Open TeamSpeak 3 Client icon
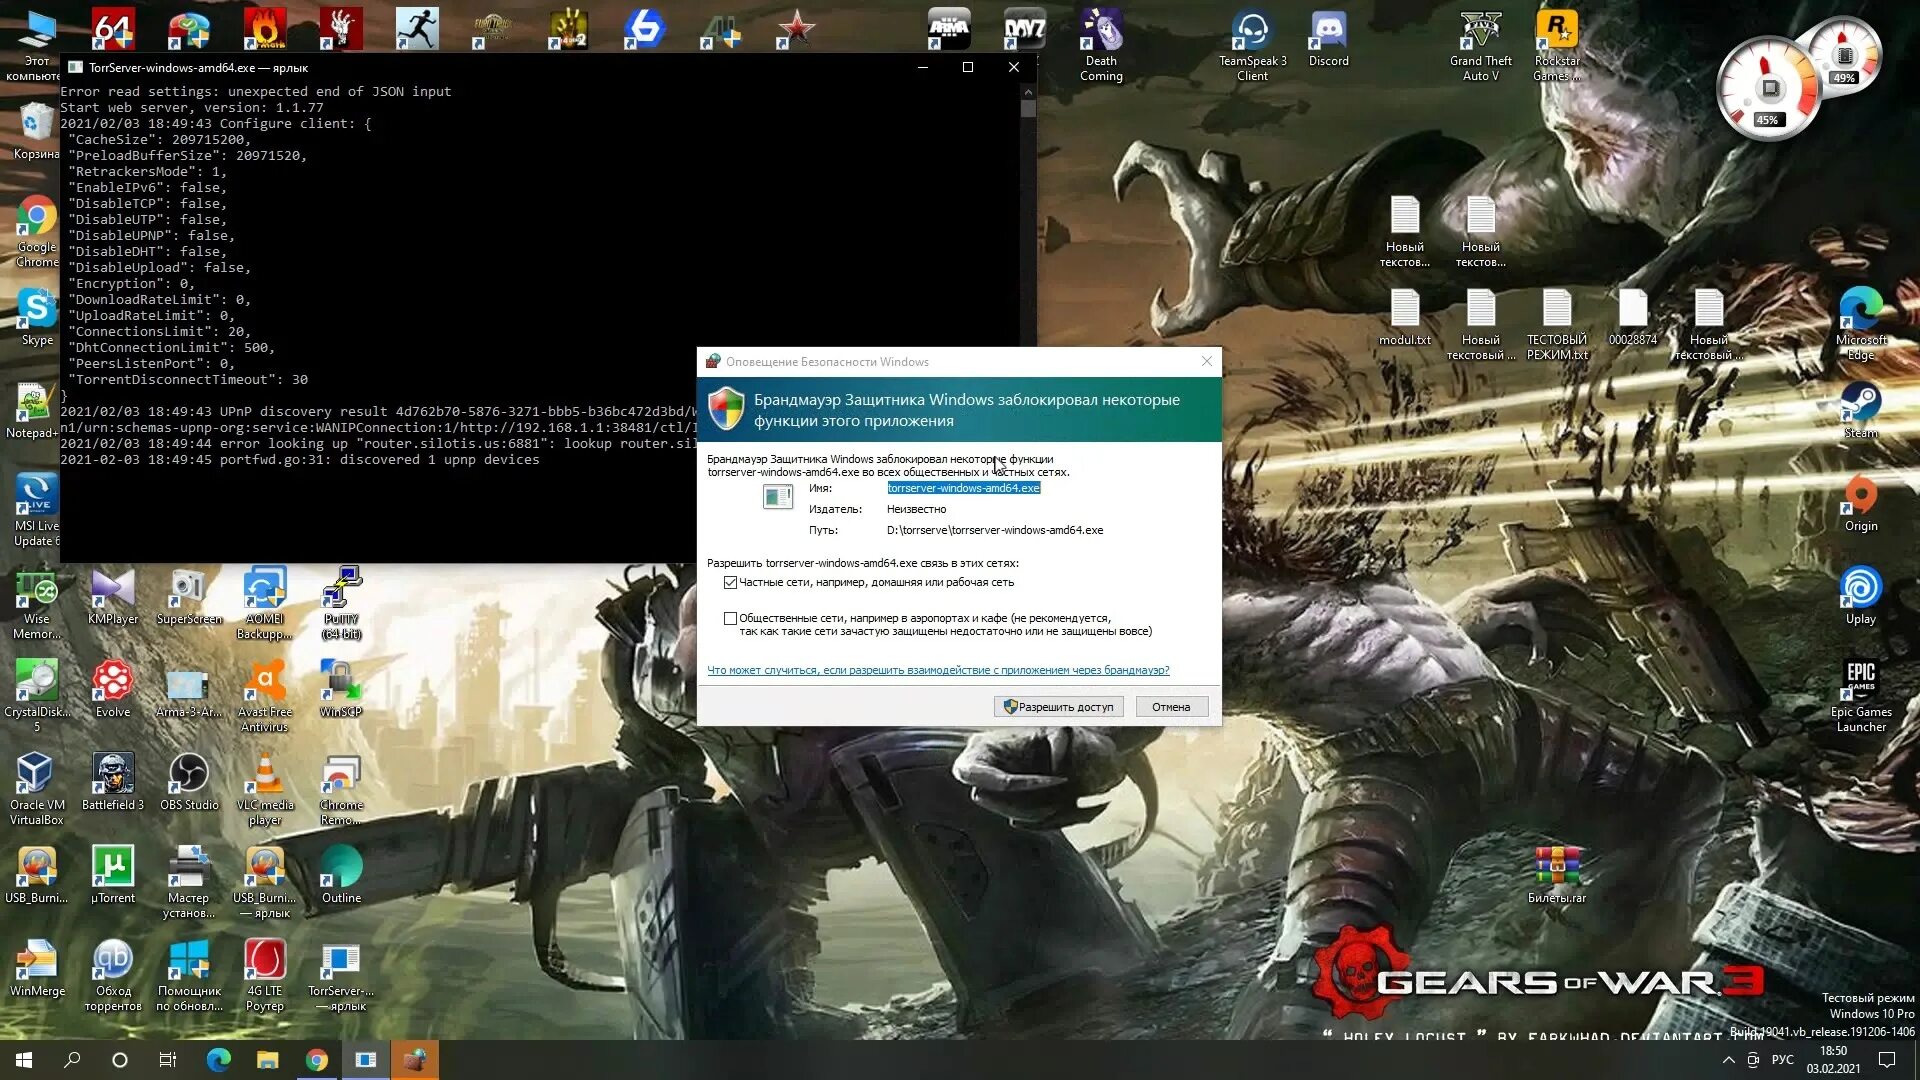1920x1080 pixels. (1253, 46)
